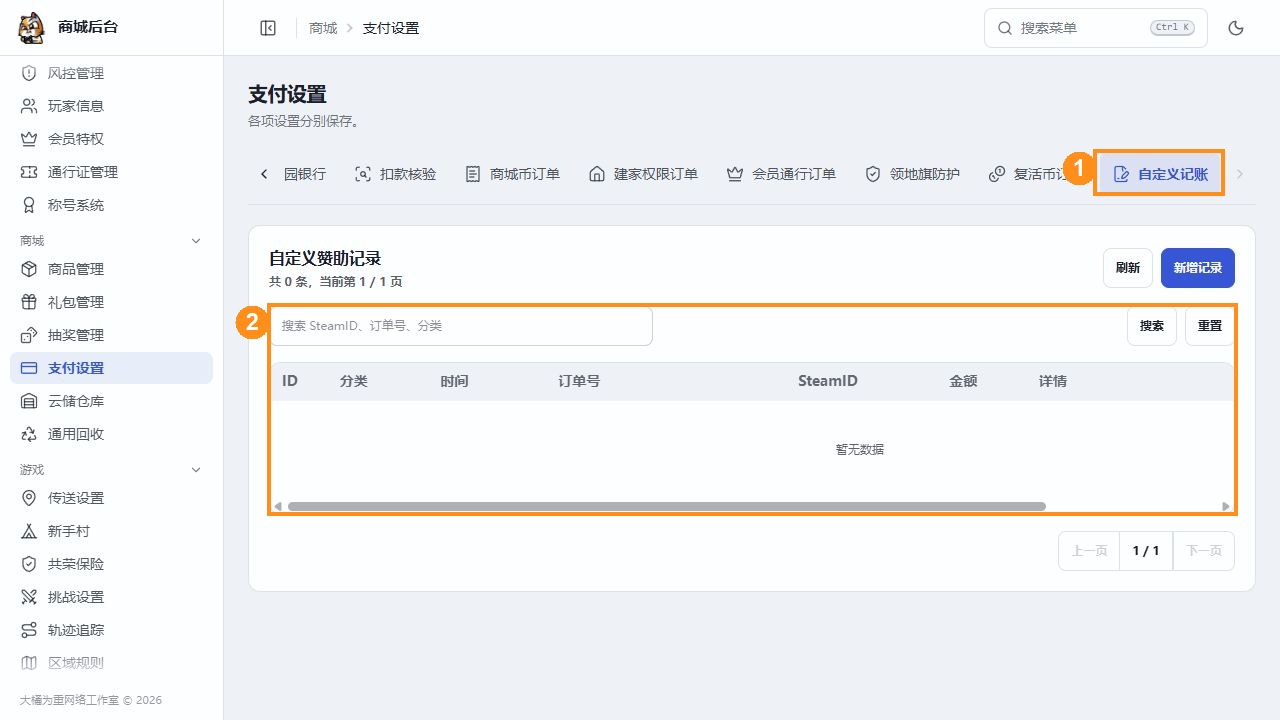Click the mall backend logo avatar

[32, 28]
